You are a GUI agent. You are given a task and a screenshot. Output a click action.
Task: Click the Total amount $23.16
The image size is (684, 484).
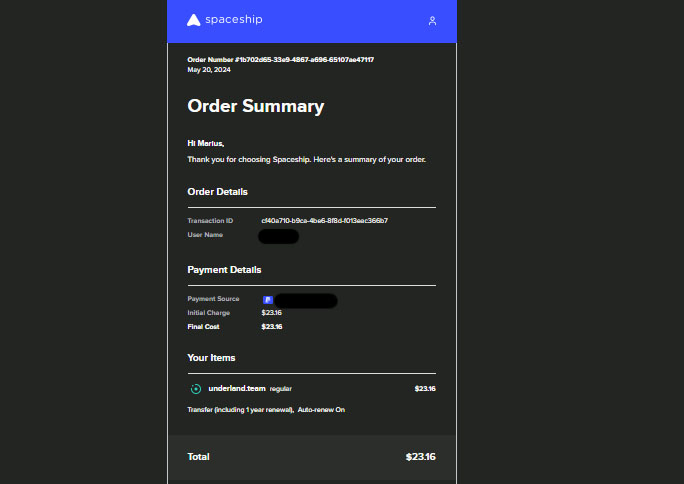[420, 457]
